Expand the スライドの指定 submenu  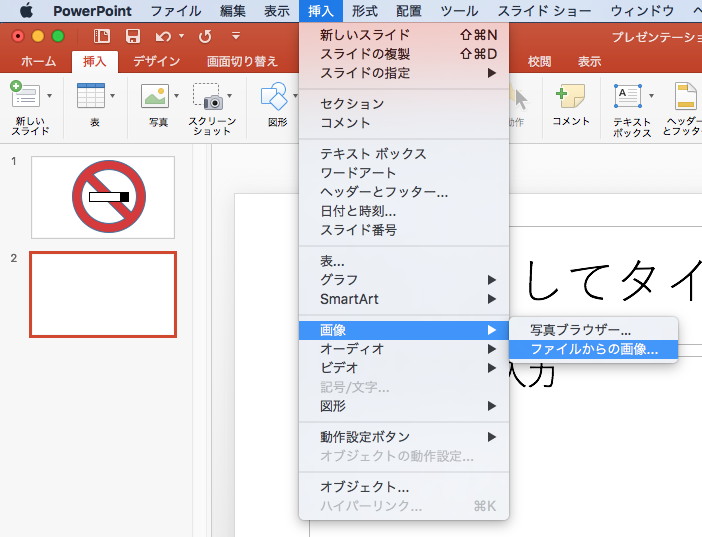[x=404, y=73]
